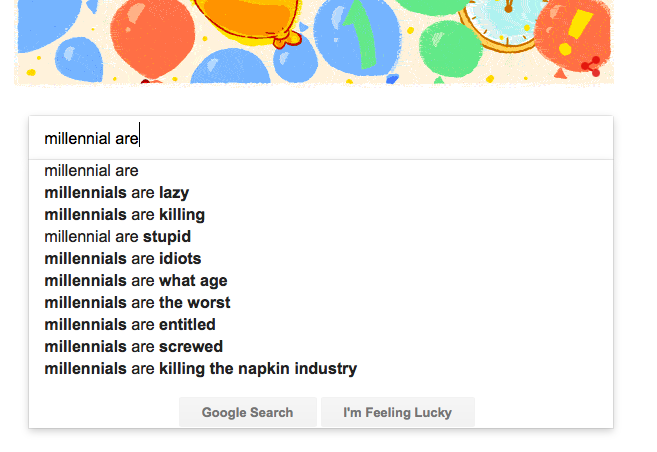Pick the "killing the napkin industry" suggestion
Viewport: 657px width, 452px height.
[200, 369]
